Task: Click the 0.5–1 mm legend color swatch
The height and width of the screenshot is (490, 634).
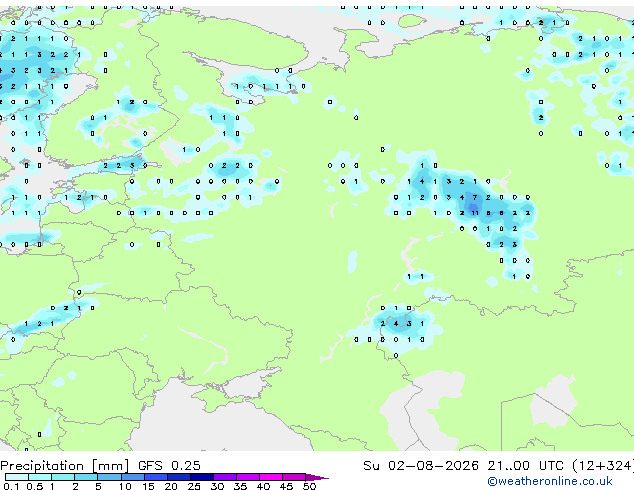Action: pyautogui.click(x=40, y=477)
